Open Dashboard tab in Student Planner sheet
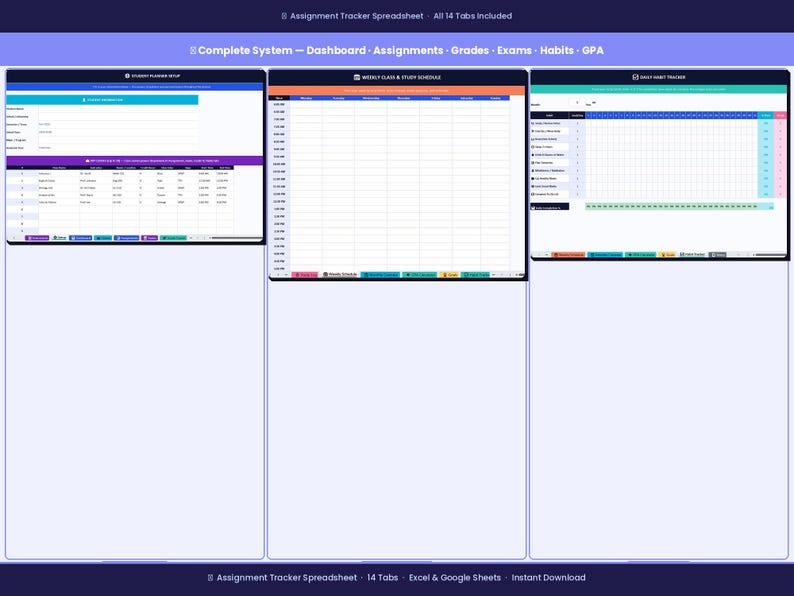This screenshot has height=596, width=794. click(x=81, y=238)
